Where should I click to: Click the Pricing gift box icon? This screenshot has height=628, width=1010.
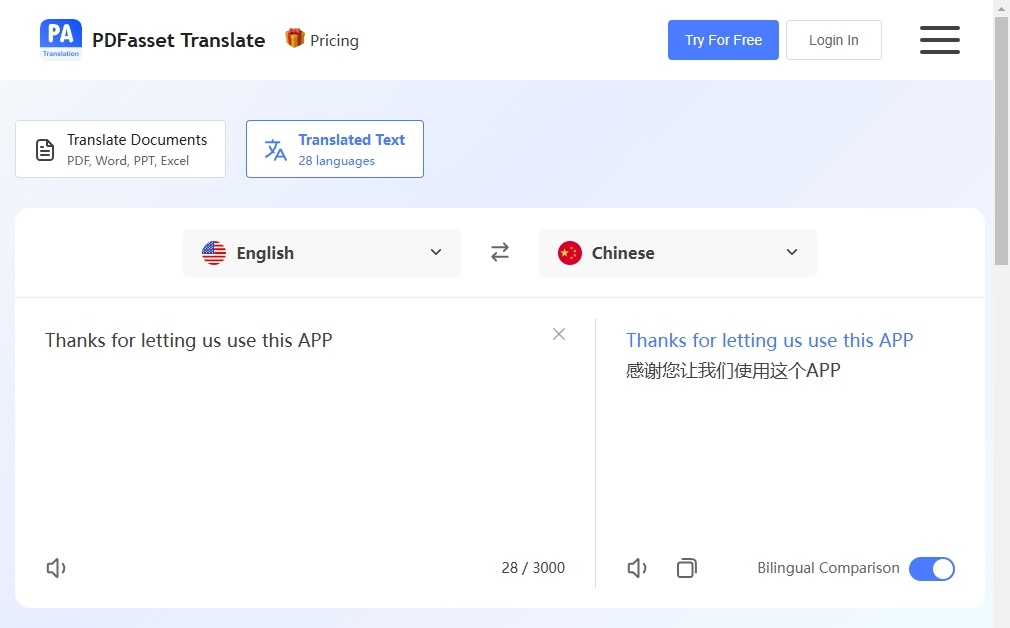(294, 39)
